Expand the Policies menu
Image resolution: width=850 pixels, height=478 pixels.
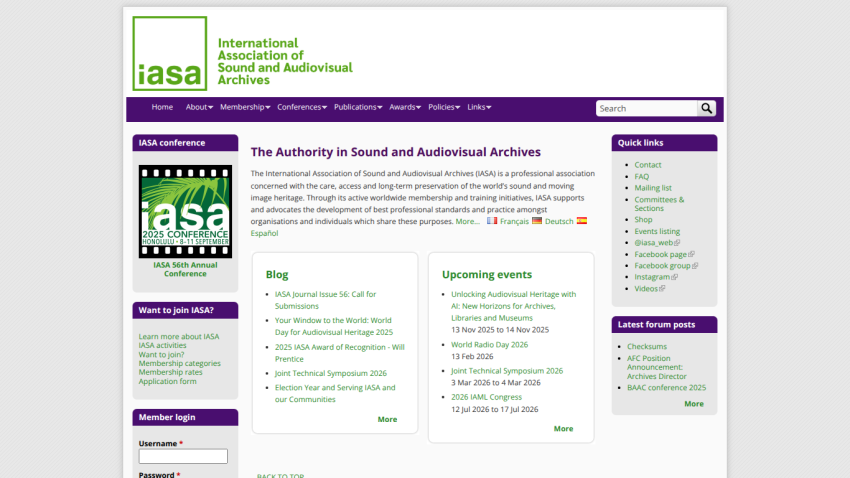pos(444,107)
